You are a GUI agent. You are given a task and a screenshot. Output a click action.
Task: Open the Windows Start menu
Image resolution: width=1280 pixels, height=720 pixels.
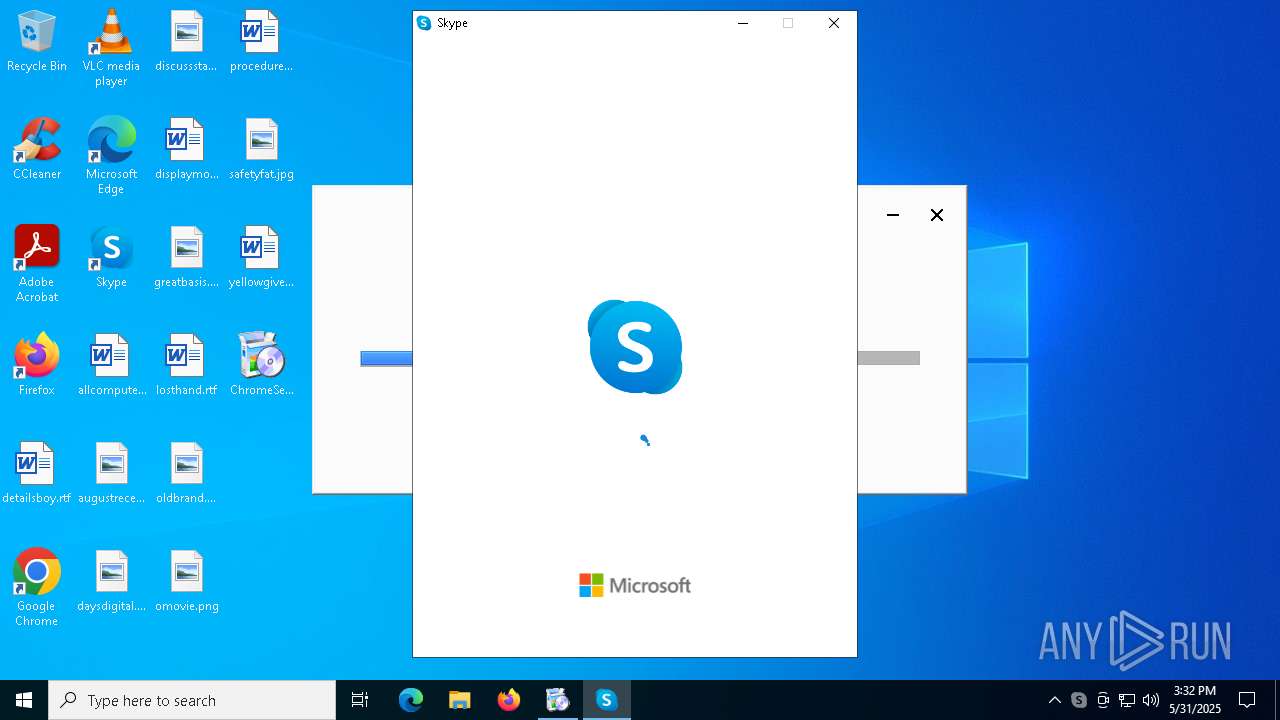click(x=24, y=700)
